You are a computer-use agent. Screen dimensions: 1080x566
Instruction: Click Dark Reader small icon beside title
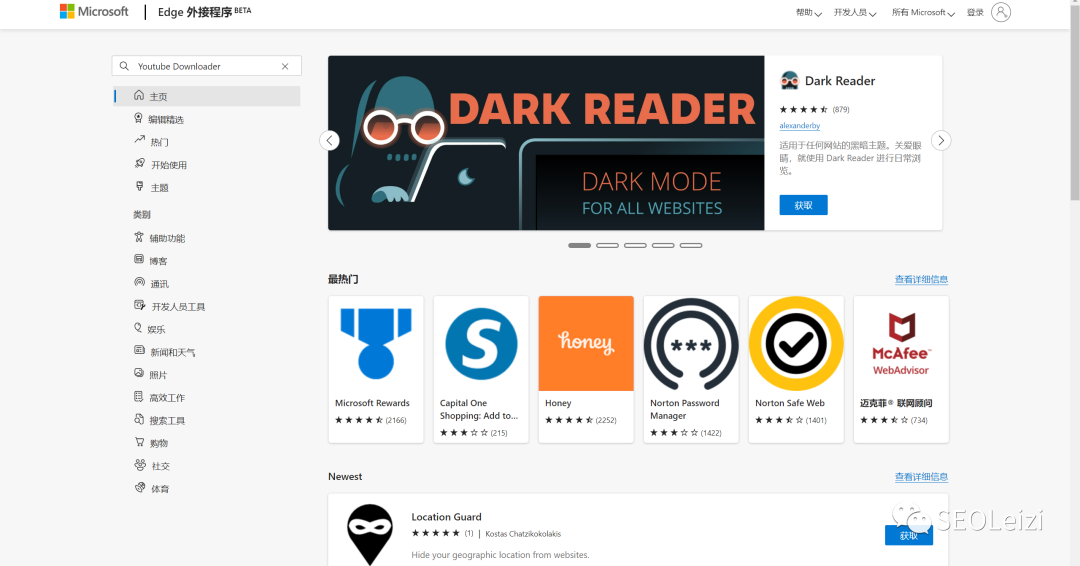(789, 81)
